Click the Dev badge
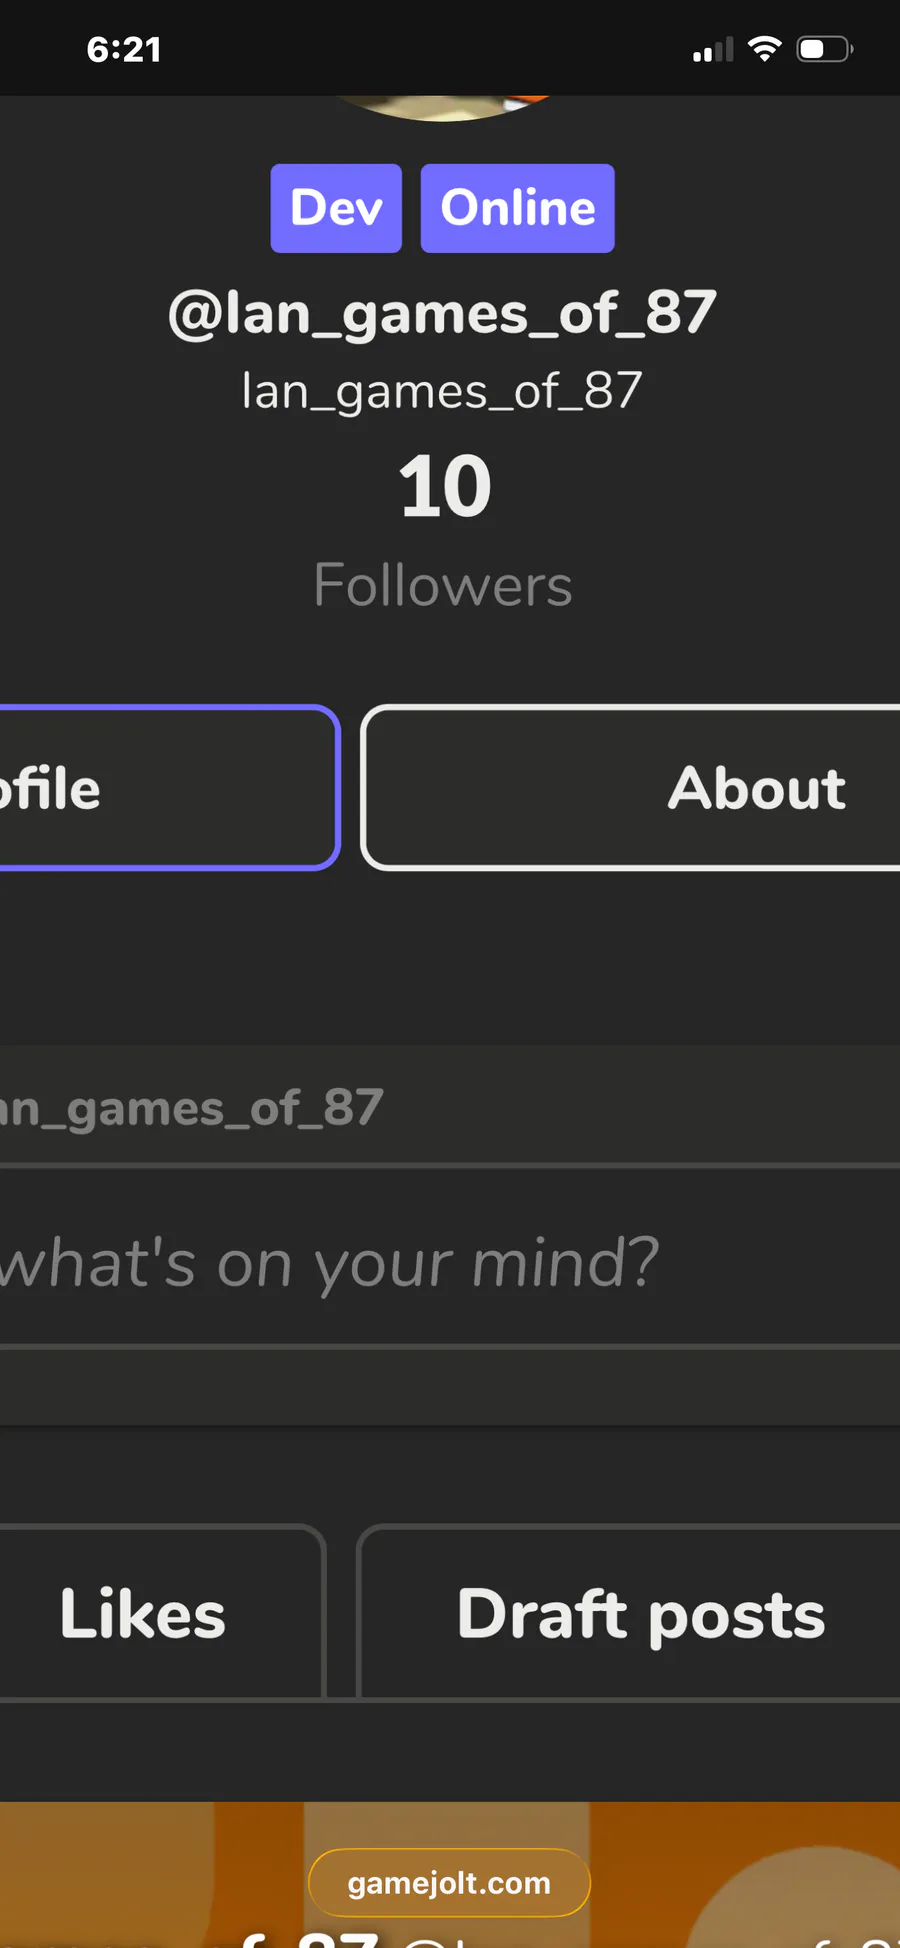This screenshot has height=1948, width=900. coord(336,208)
